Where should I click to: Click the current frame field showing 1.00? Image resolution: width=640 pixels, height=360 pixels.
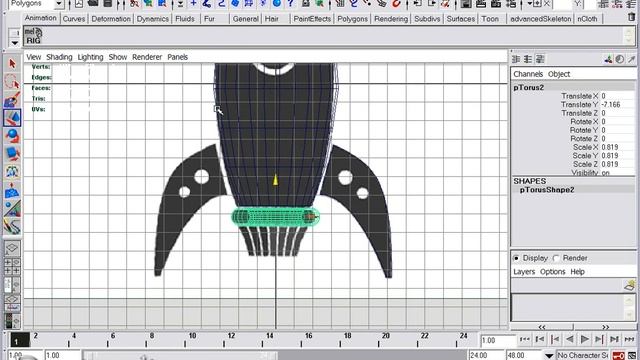[x=498, y=340]
